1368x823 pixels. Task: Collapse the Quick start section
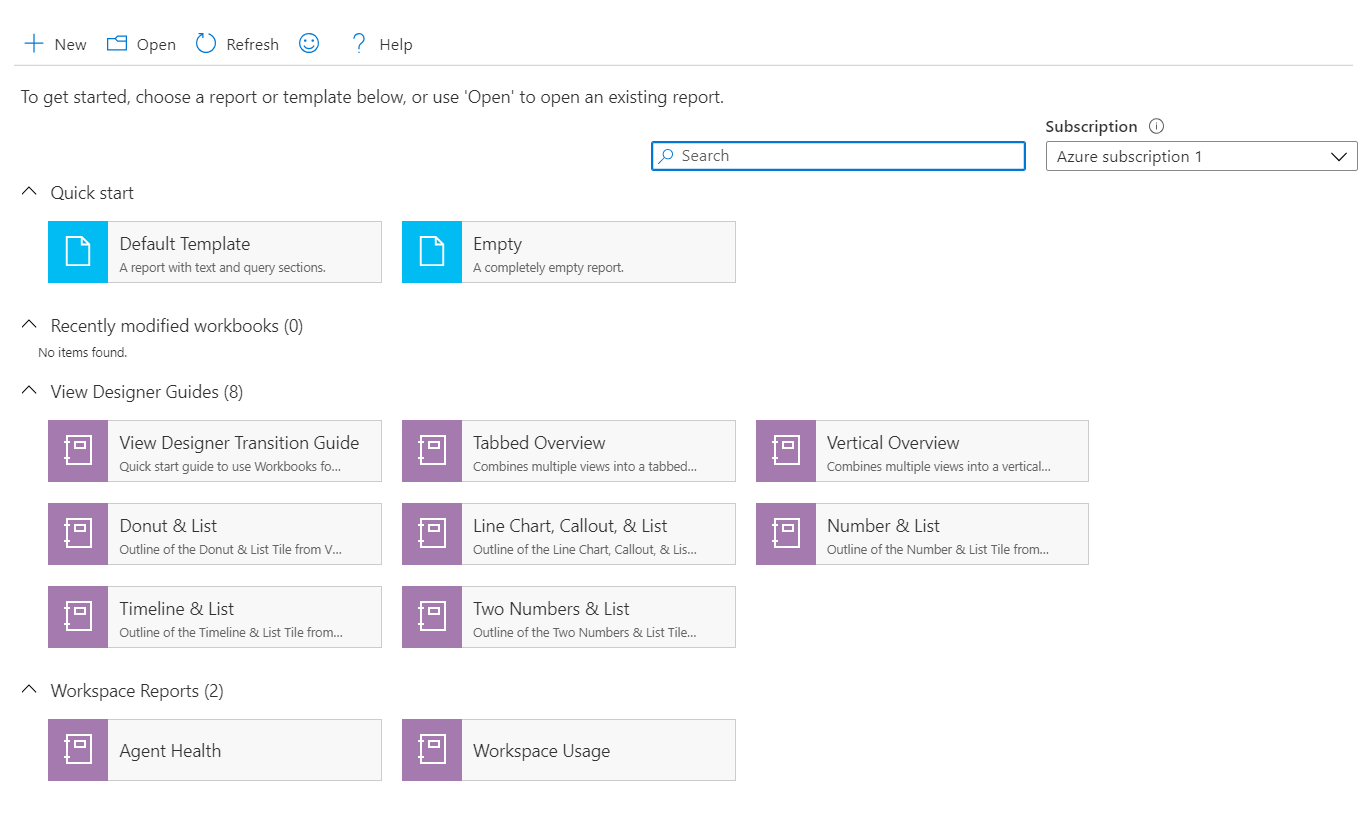click(29, 190)
